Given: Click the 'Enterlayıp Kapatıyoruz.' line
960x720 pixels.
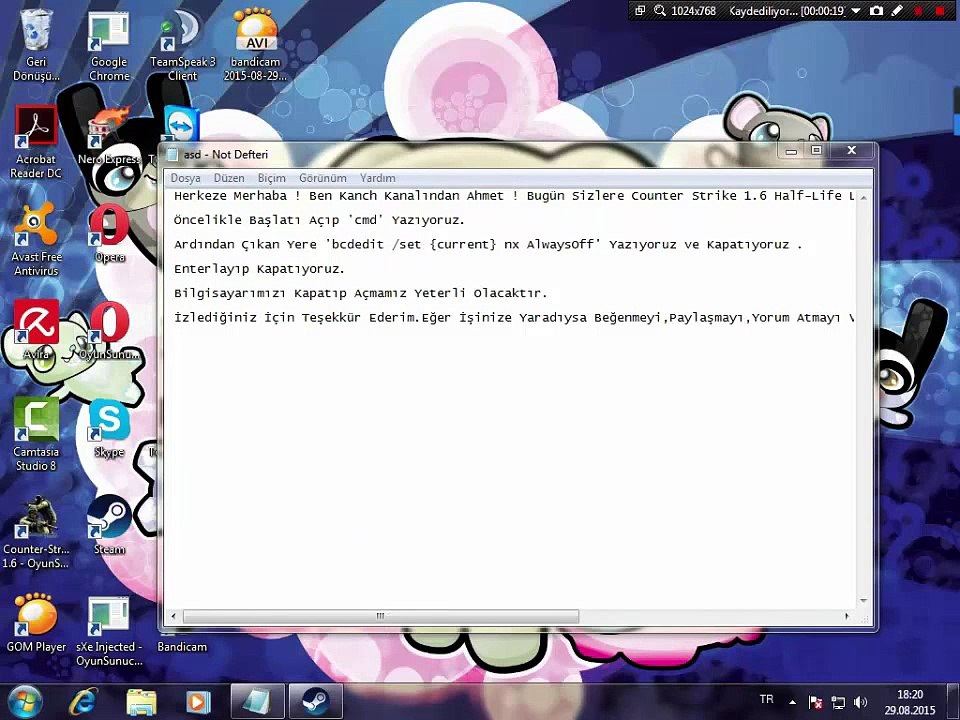Looking at the screenshot, I should 259,269.
